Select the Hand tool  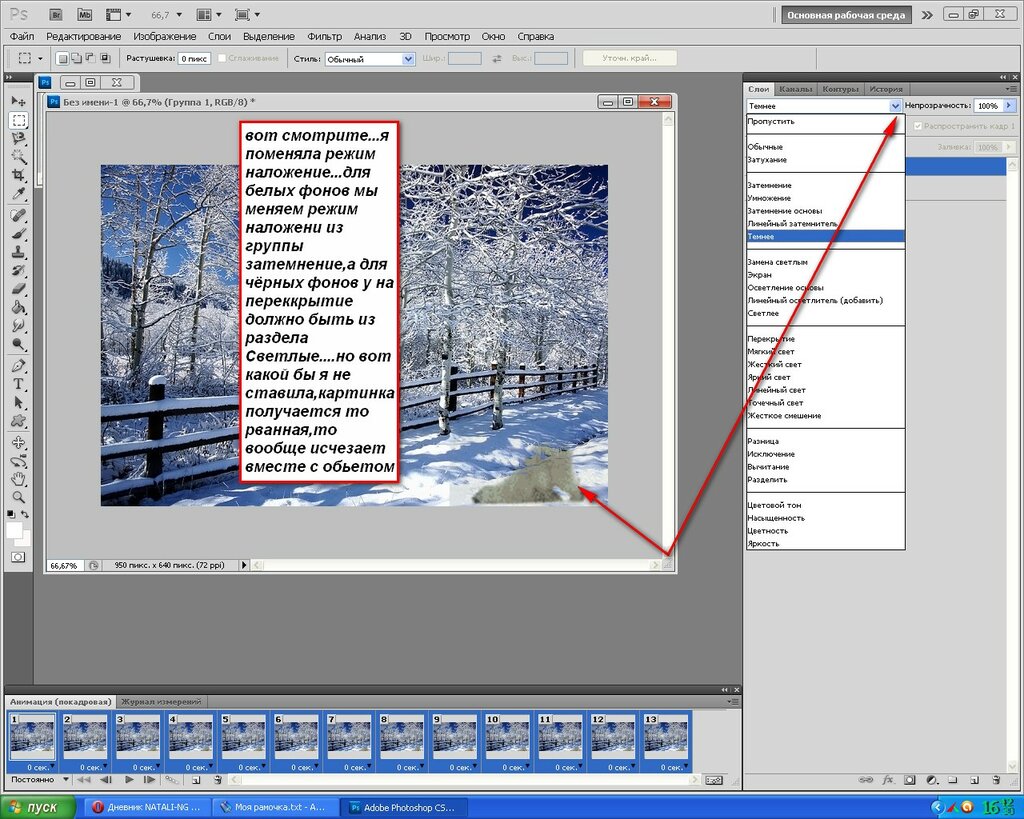coord(18,479)
